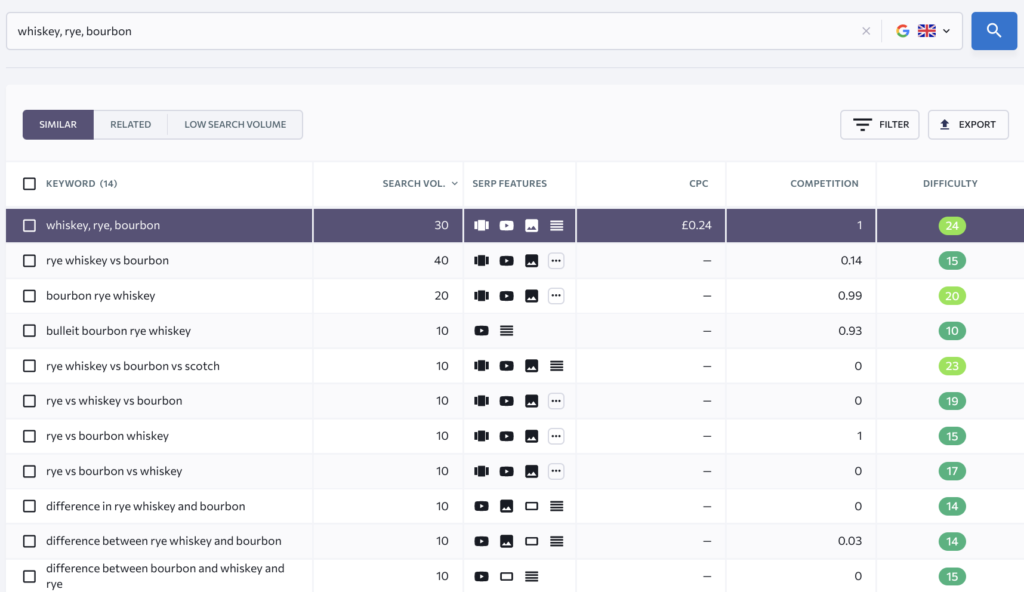The height and width of the screenshot is (592, 1024).
Task: Click video icon in 'bulleit bourbon rye whiskey' row
Action: coord(481,331)
